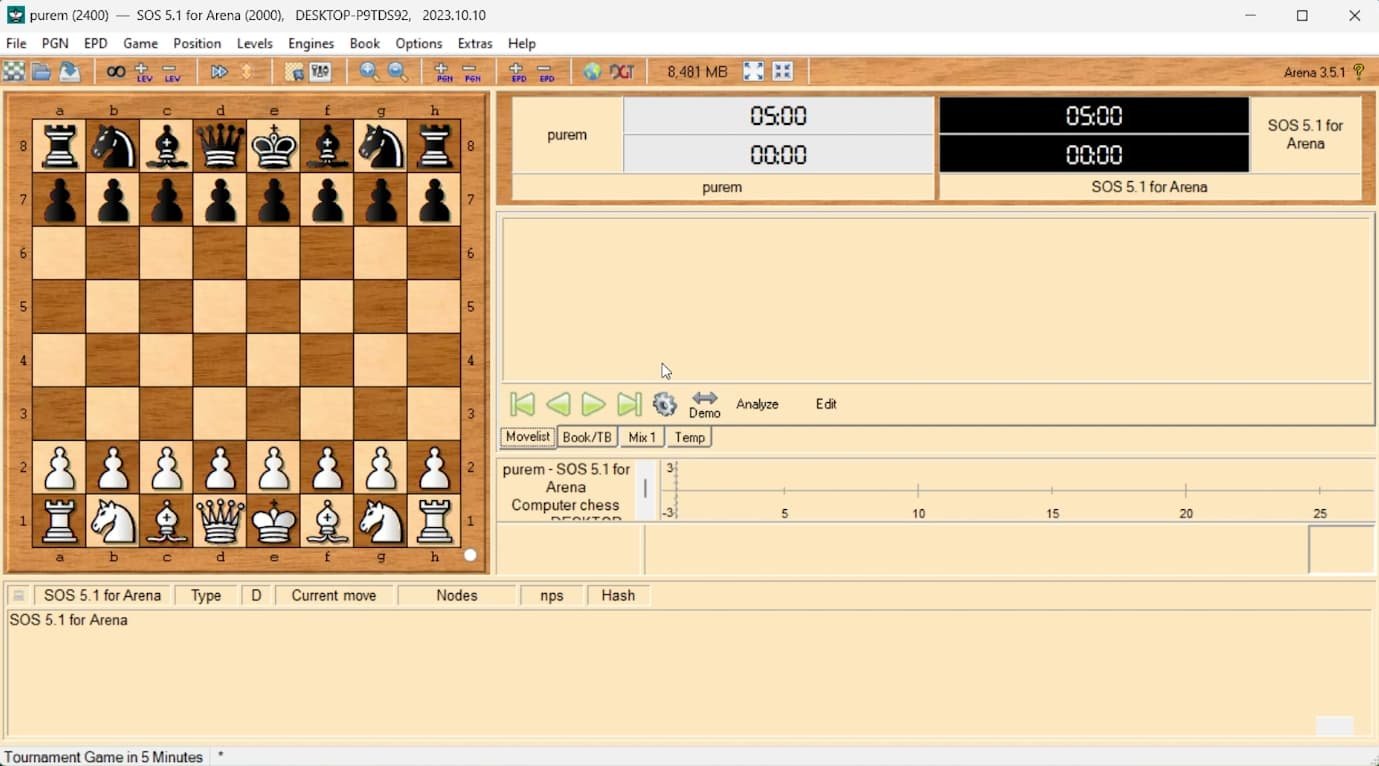The width and height of the screenshot is (1379, 766).
Task: Toggle the side-to-move indicator circle by board
Action: tap(470, 555)
